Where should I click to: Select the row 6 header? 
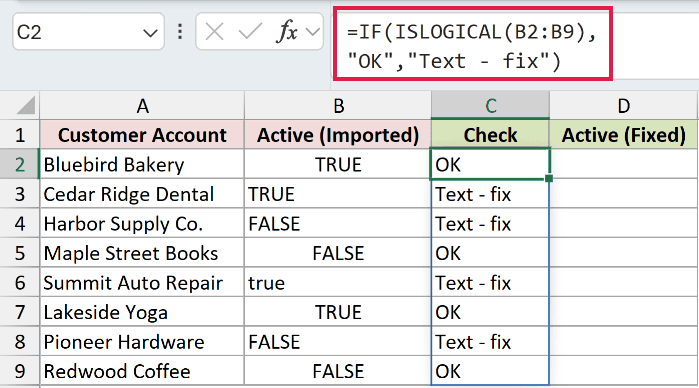point(20,283)
